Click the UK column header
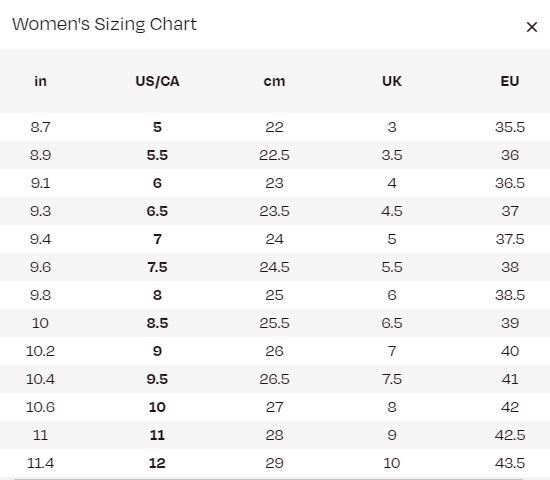The width and height of the screenshot is (550, 480). (x=392, y=81)
